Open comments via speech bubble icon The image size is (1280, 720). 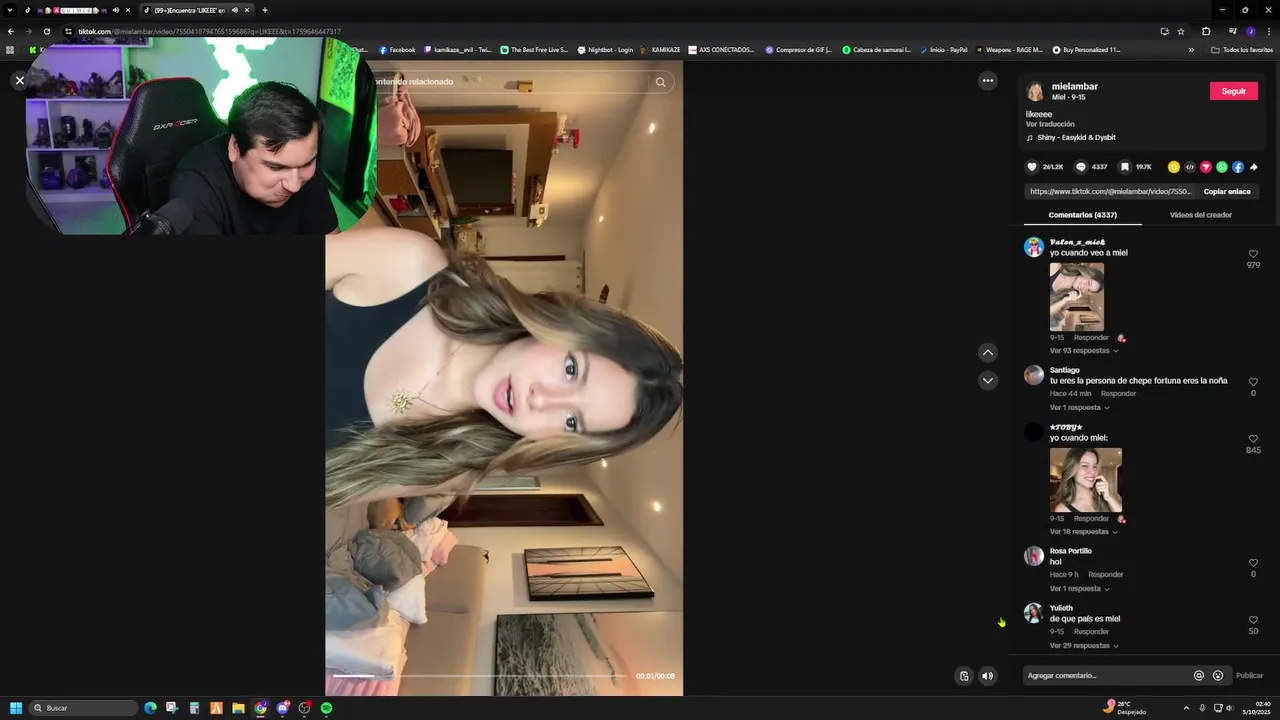click(1081, 167)
